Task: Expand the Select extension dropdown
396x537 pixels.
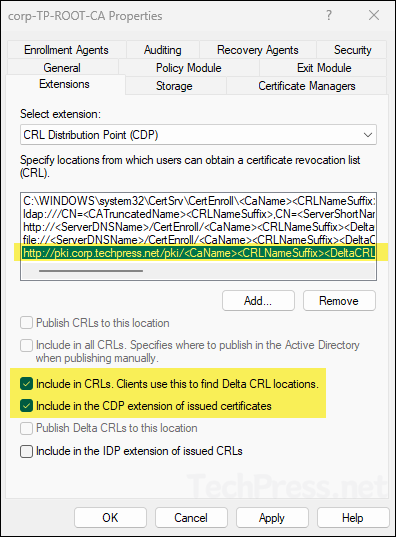Action: (x=198, y=135)
